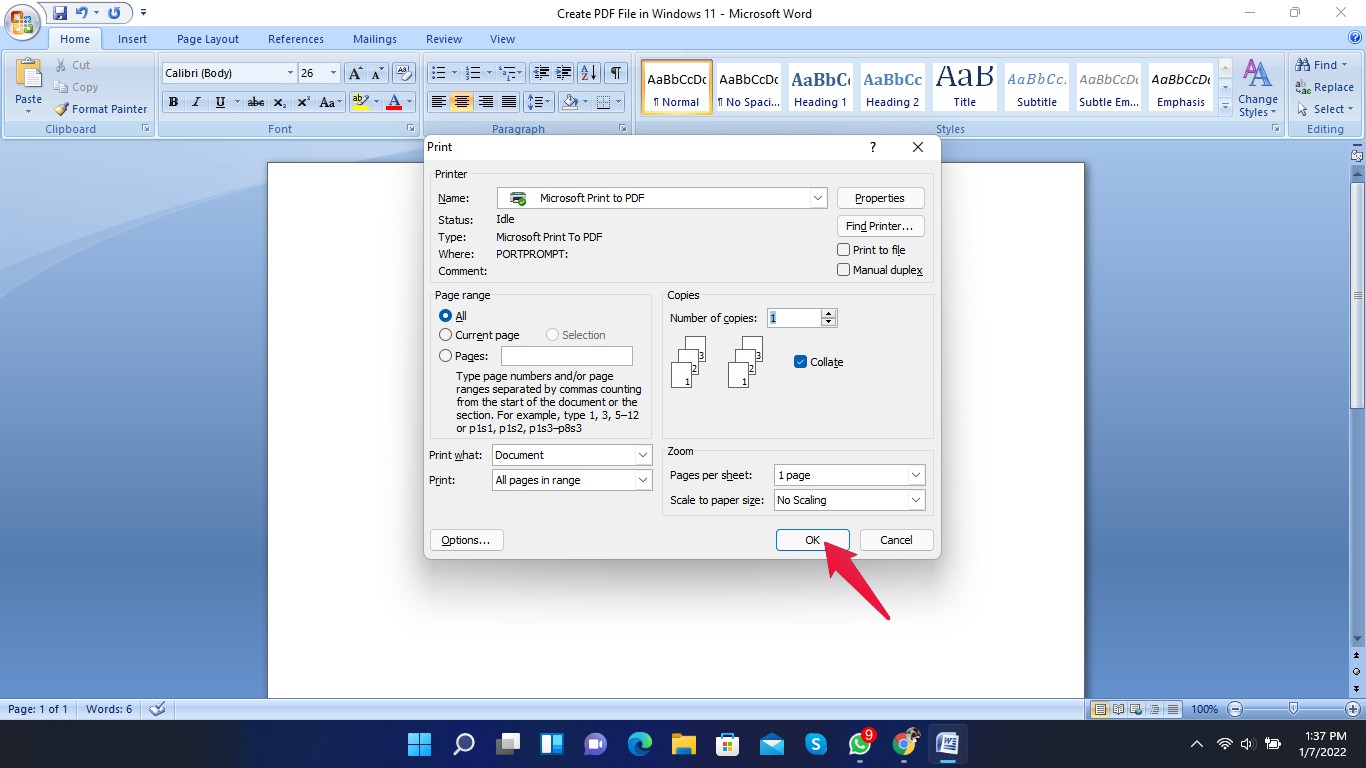This screenshot has height=768, width=1366.
Task: Align text right in Paragraph group
Action: [x=485, y=102]
